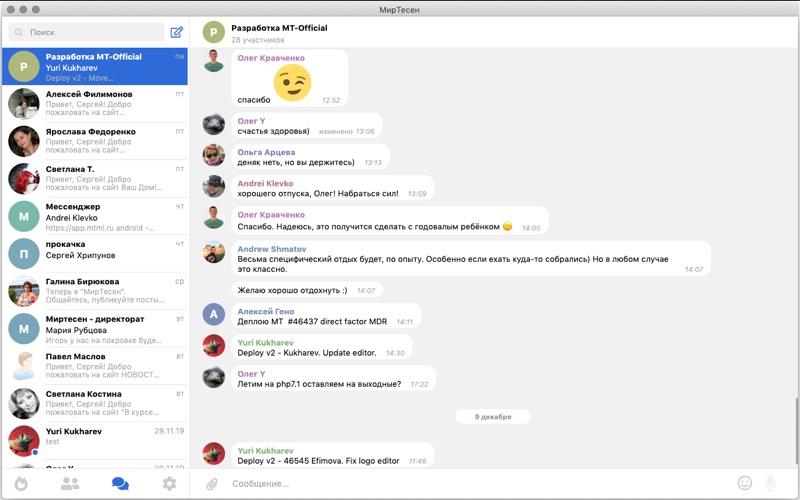
Task: Click the microphone voice message icon
Action: click(770, 483)
